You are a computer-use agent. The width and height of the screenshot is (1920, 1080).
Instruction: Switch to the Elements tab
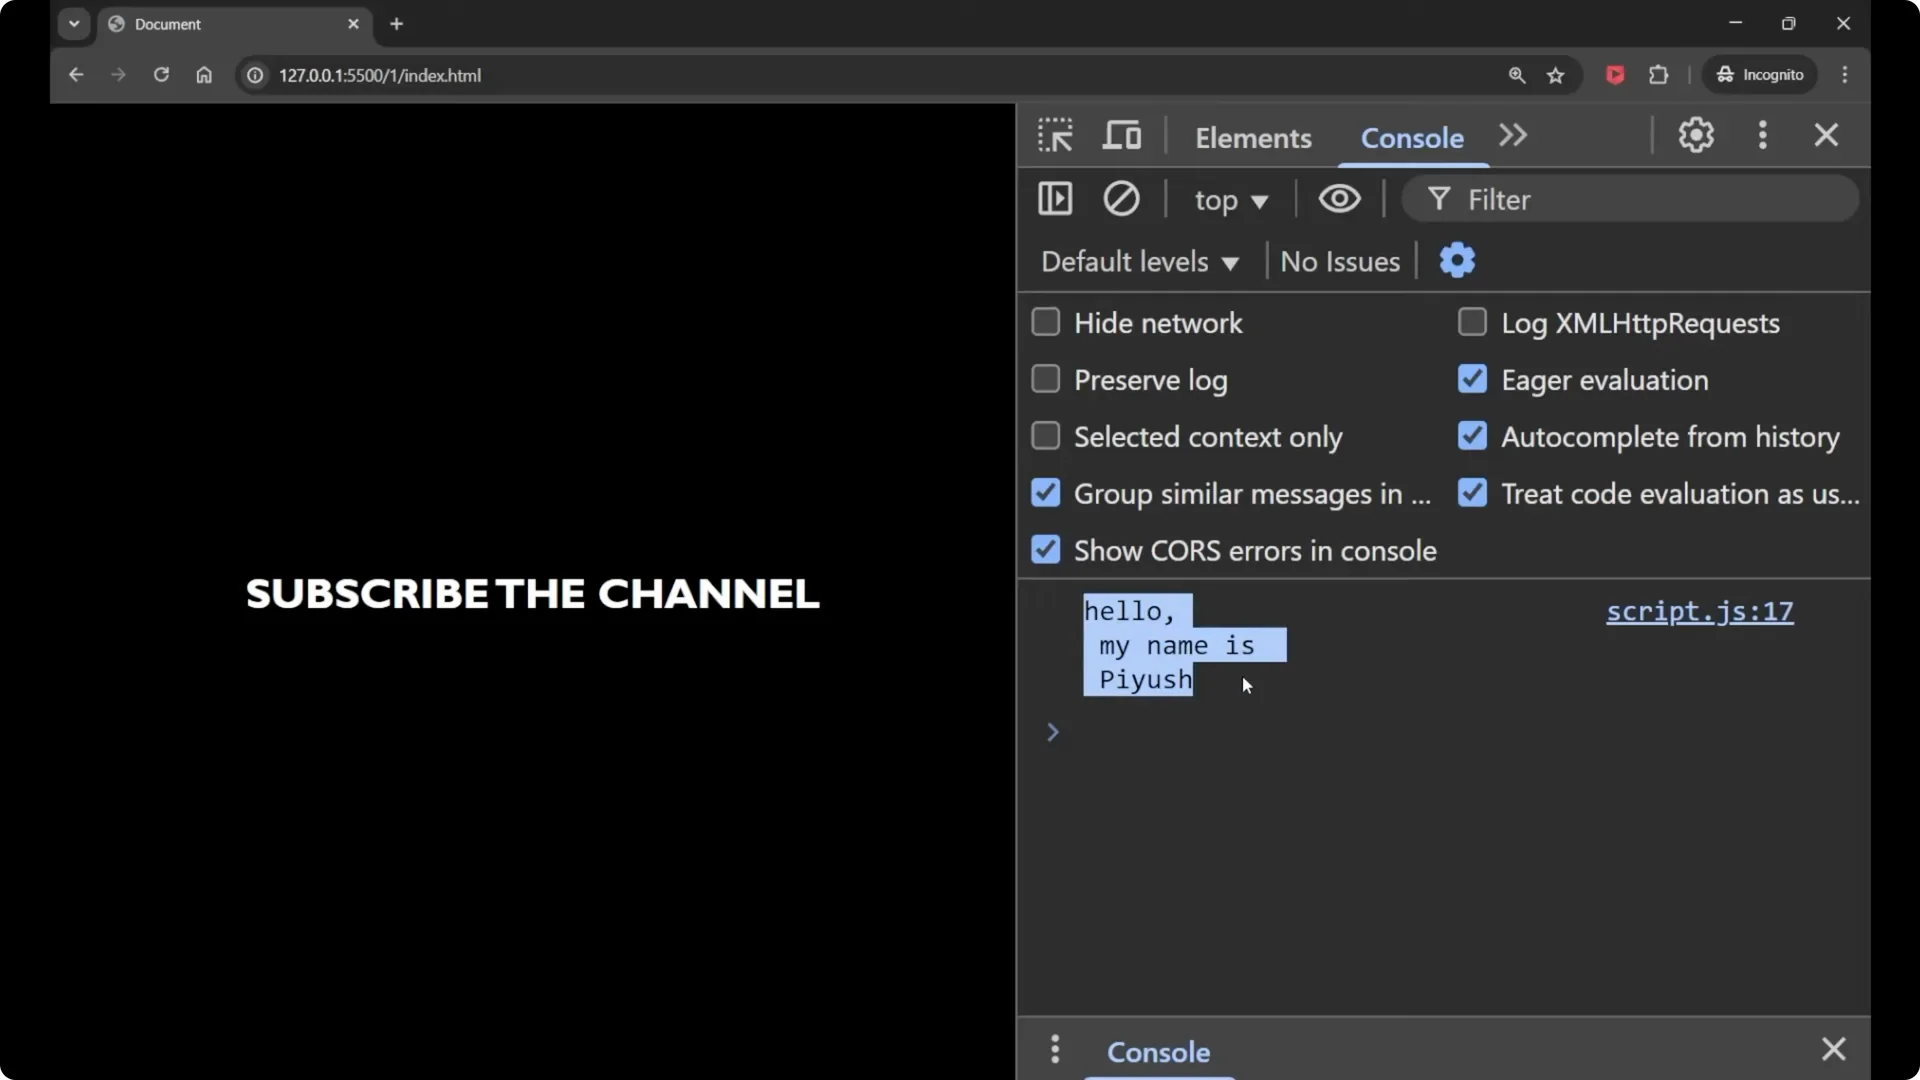[x=1253, y=138]
